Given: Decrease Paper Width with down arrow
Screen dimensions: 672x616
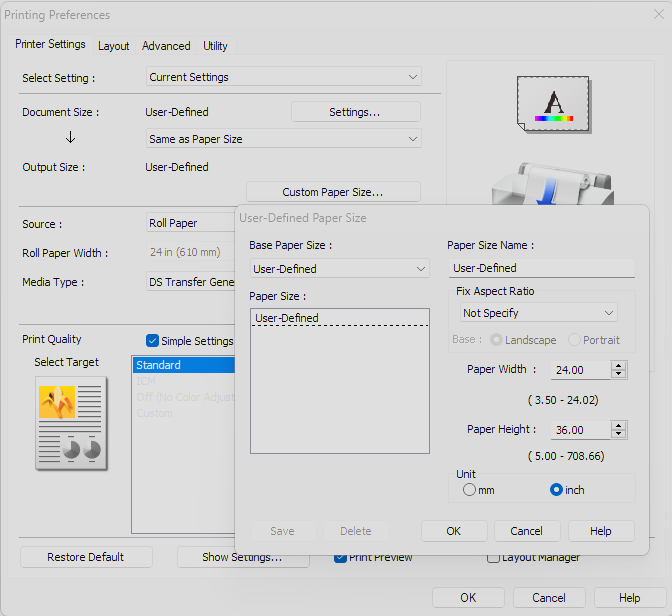Looking at the screenshot, I should [x=618, y=374].
